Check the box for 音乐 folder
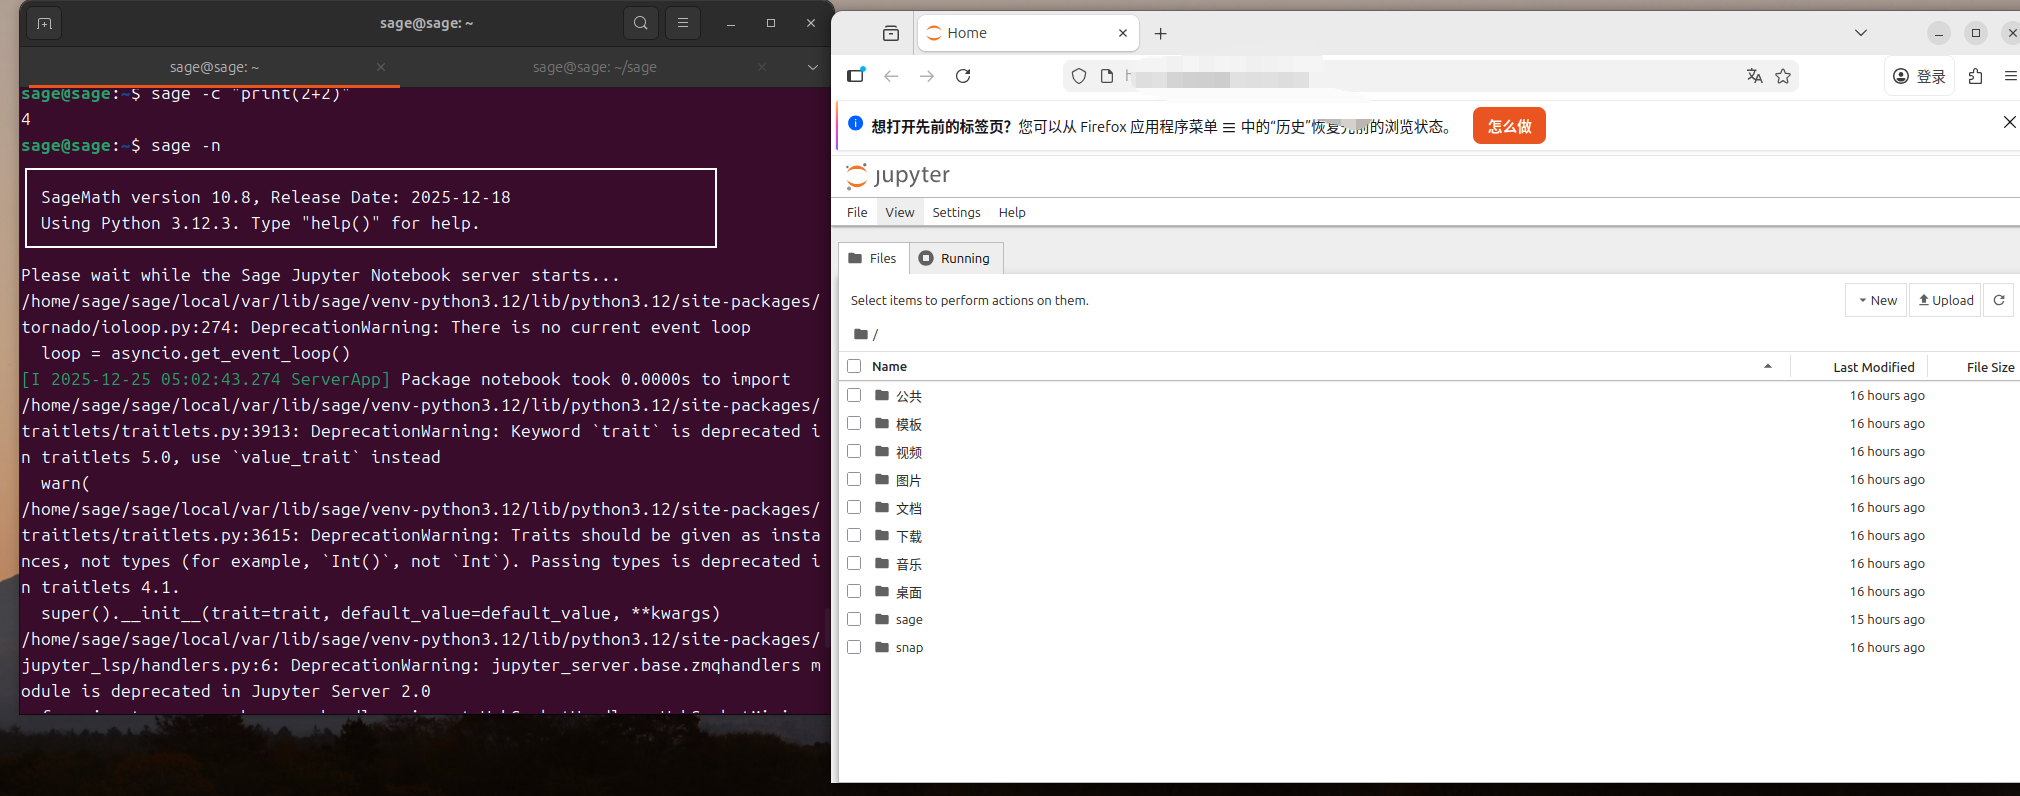This screenshot has height=796, width=2020. click(854, 563)
